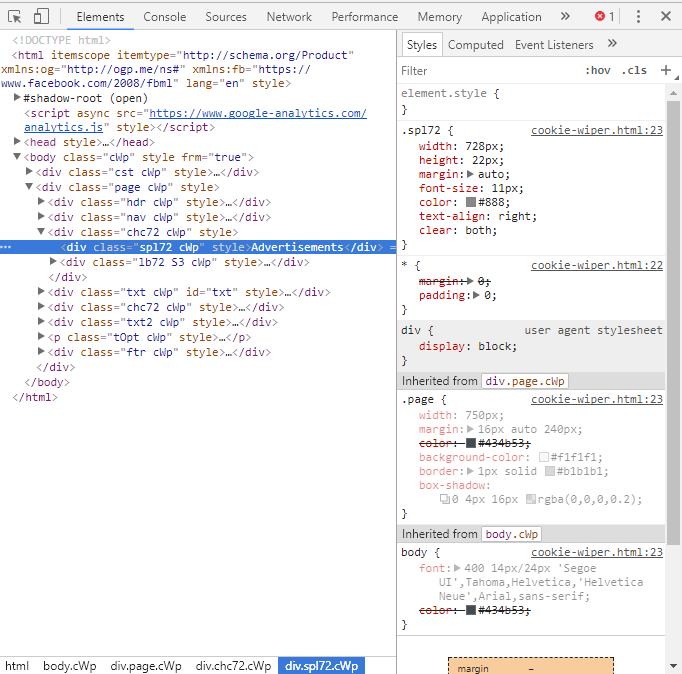
Task: Open the Sources tab
Action: (x=226, y=17)
